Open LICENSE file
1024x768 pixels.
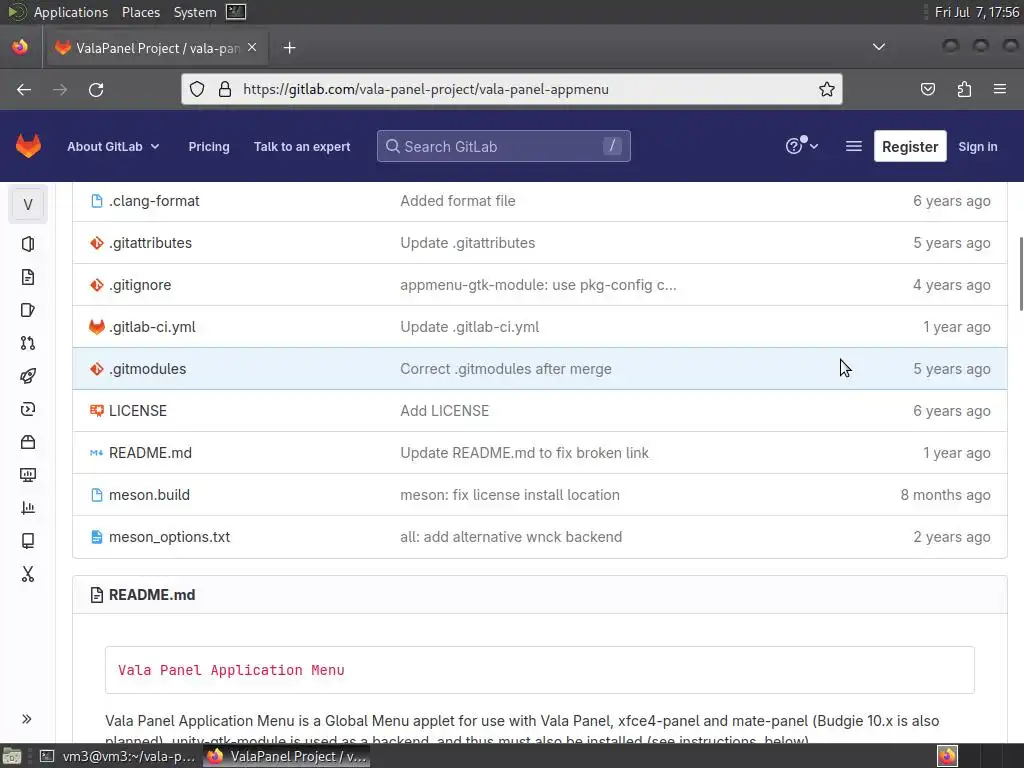coord(138,411)
